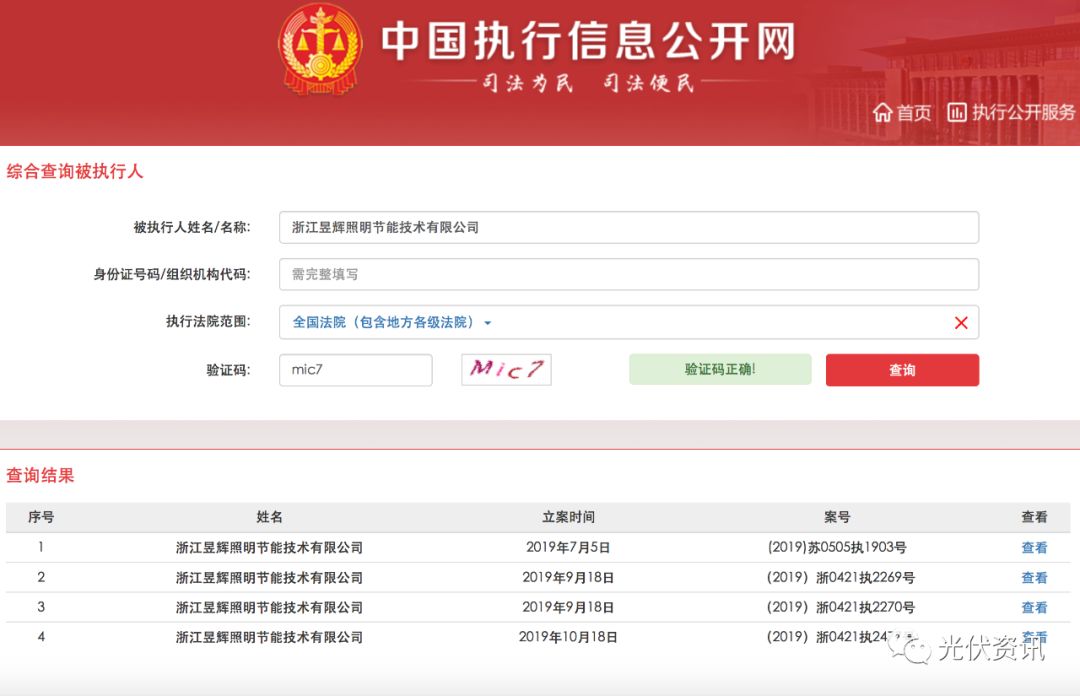Open 查看 link for case 苏0505执1903号
This screenshot has width=1080, height=696.
click(1034, 548)
